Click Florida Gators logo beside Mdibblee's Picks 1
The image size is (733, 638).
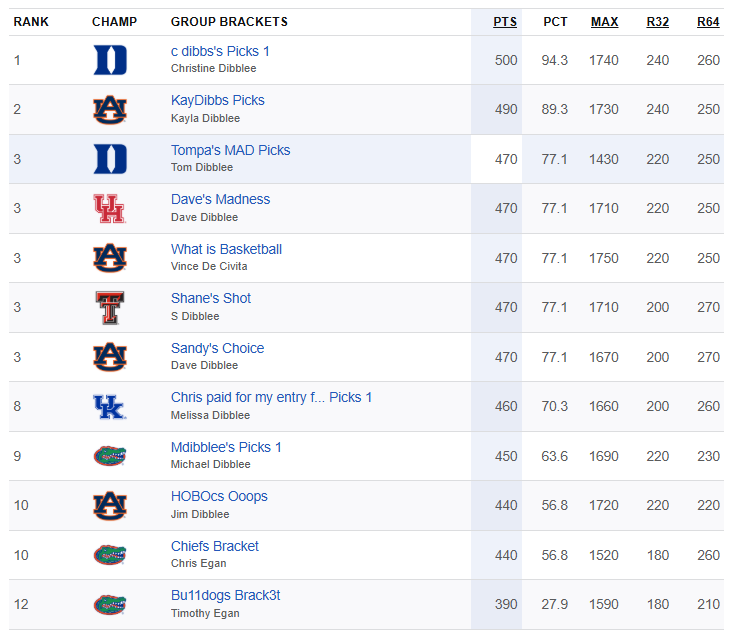click(x=110, y=456)
